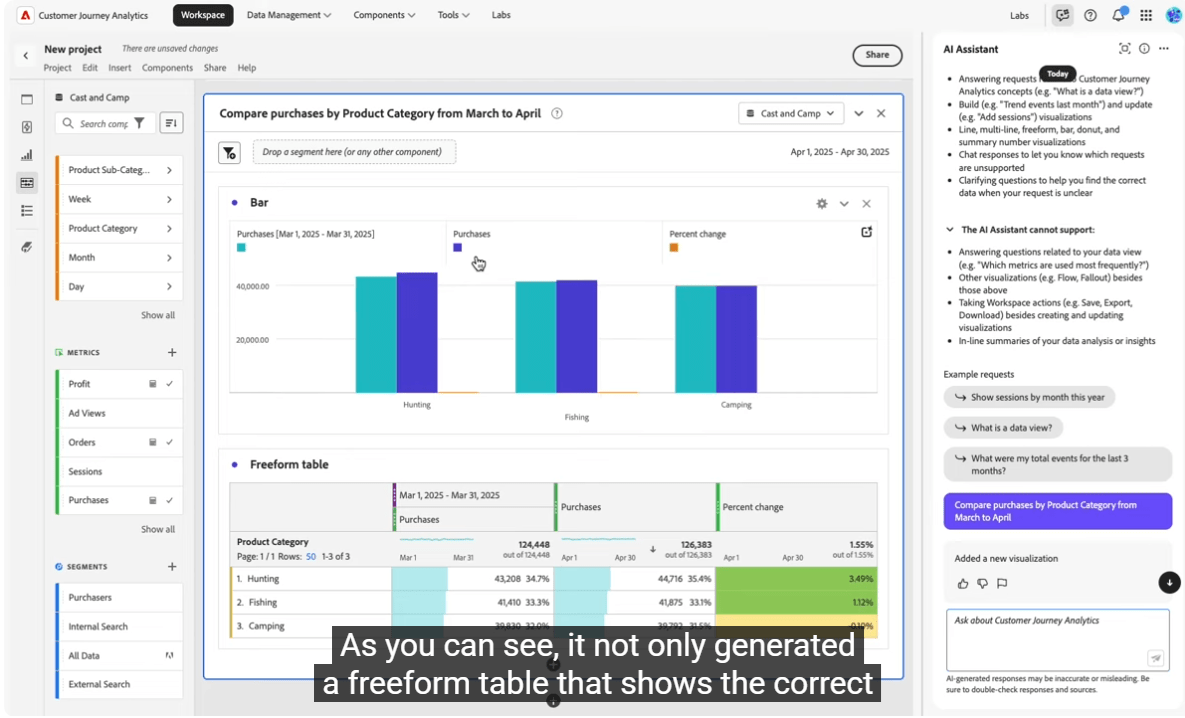Toggle the Purchases legend series
This screenshot has width=1185, height=718.
coord(472,234)
